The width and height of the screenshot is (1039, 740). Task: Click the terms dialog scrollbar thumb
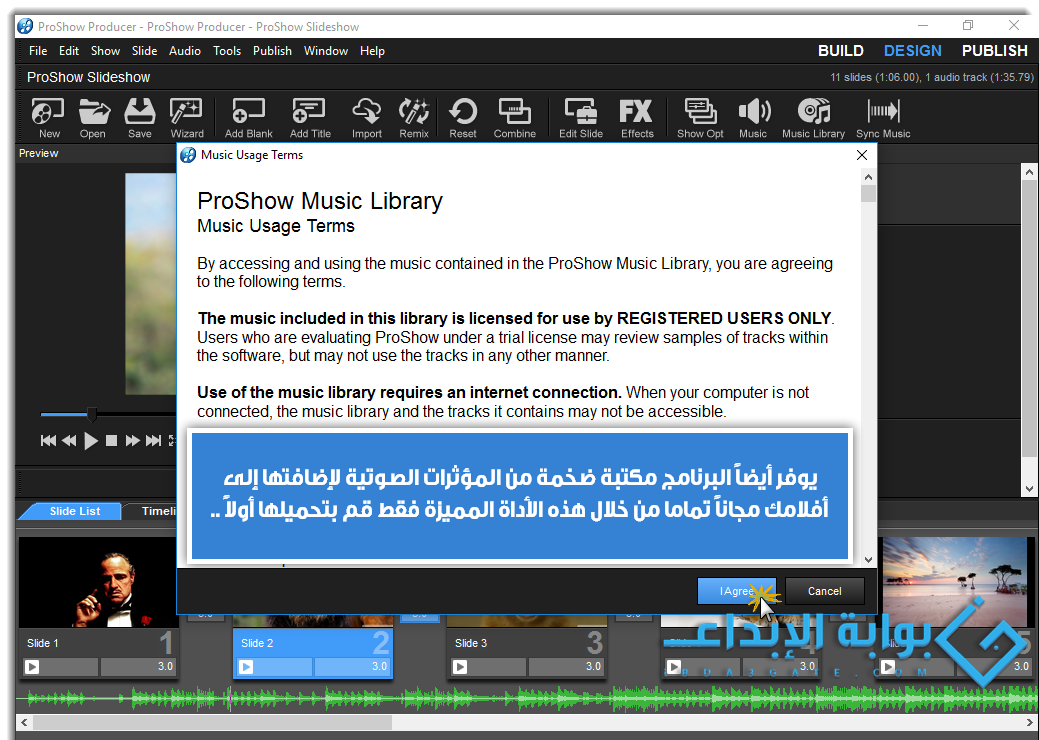(x=868, y=193)
